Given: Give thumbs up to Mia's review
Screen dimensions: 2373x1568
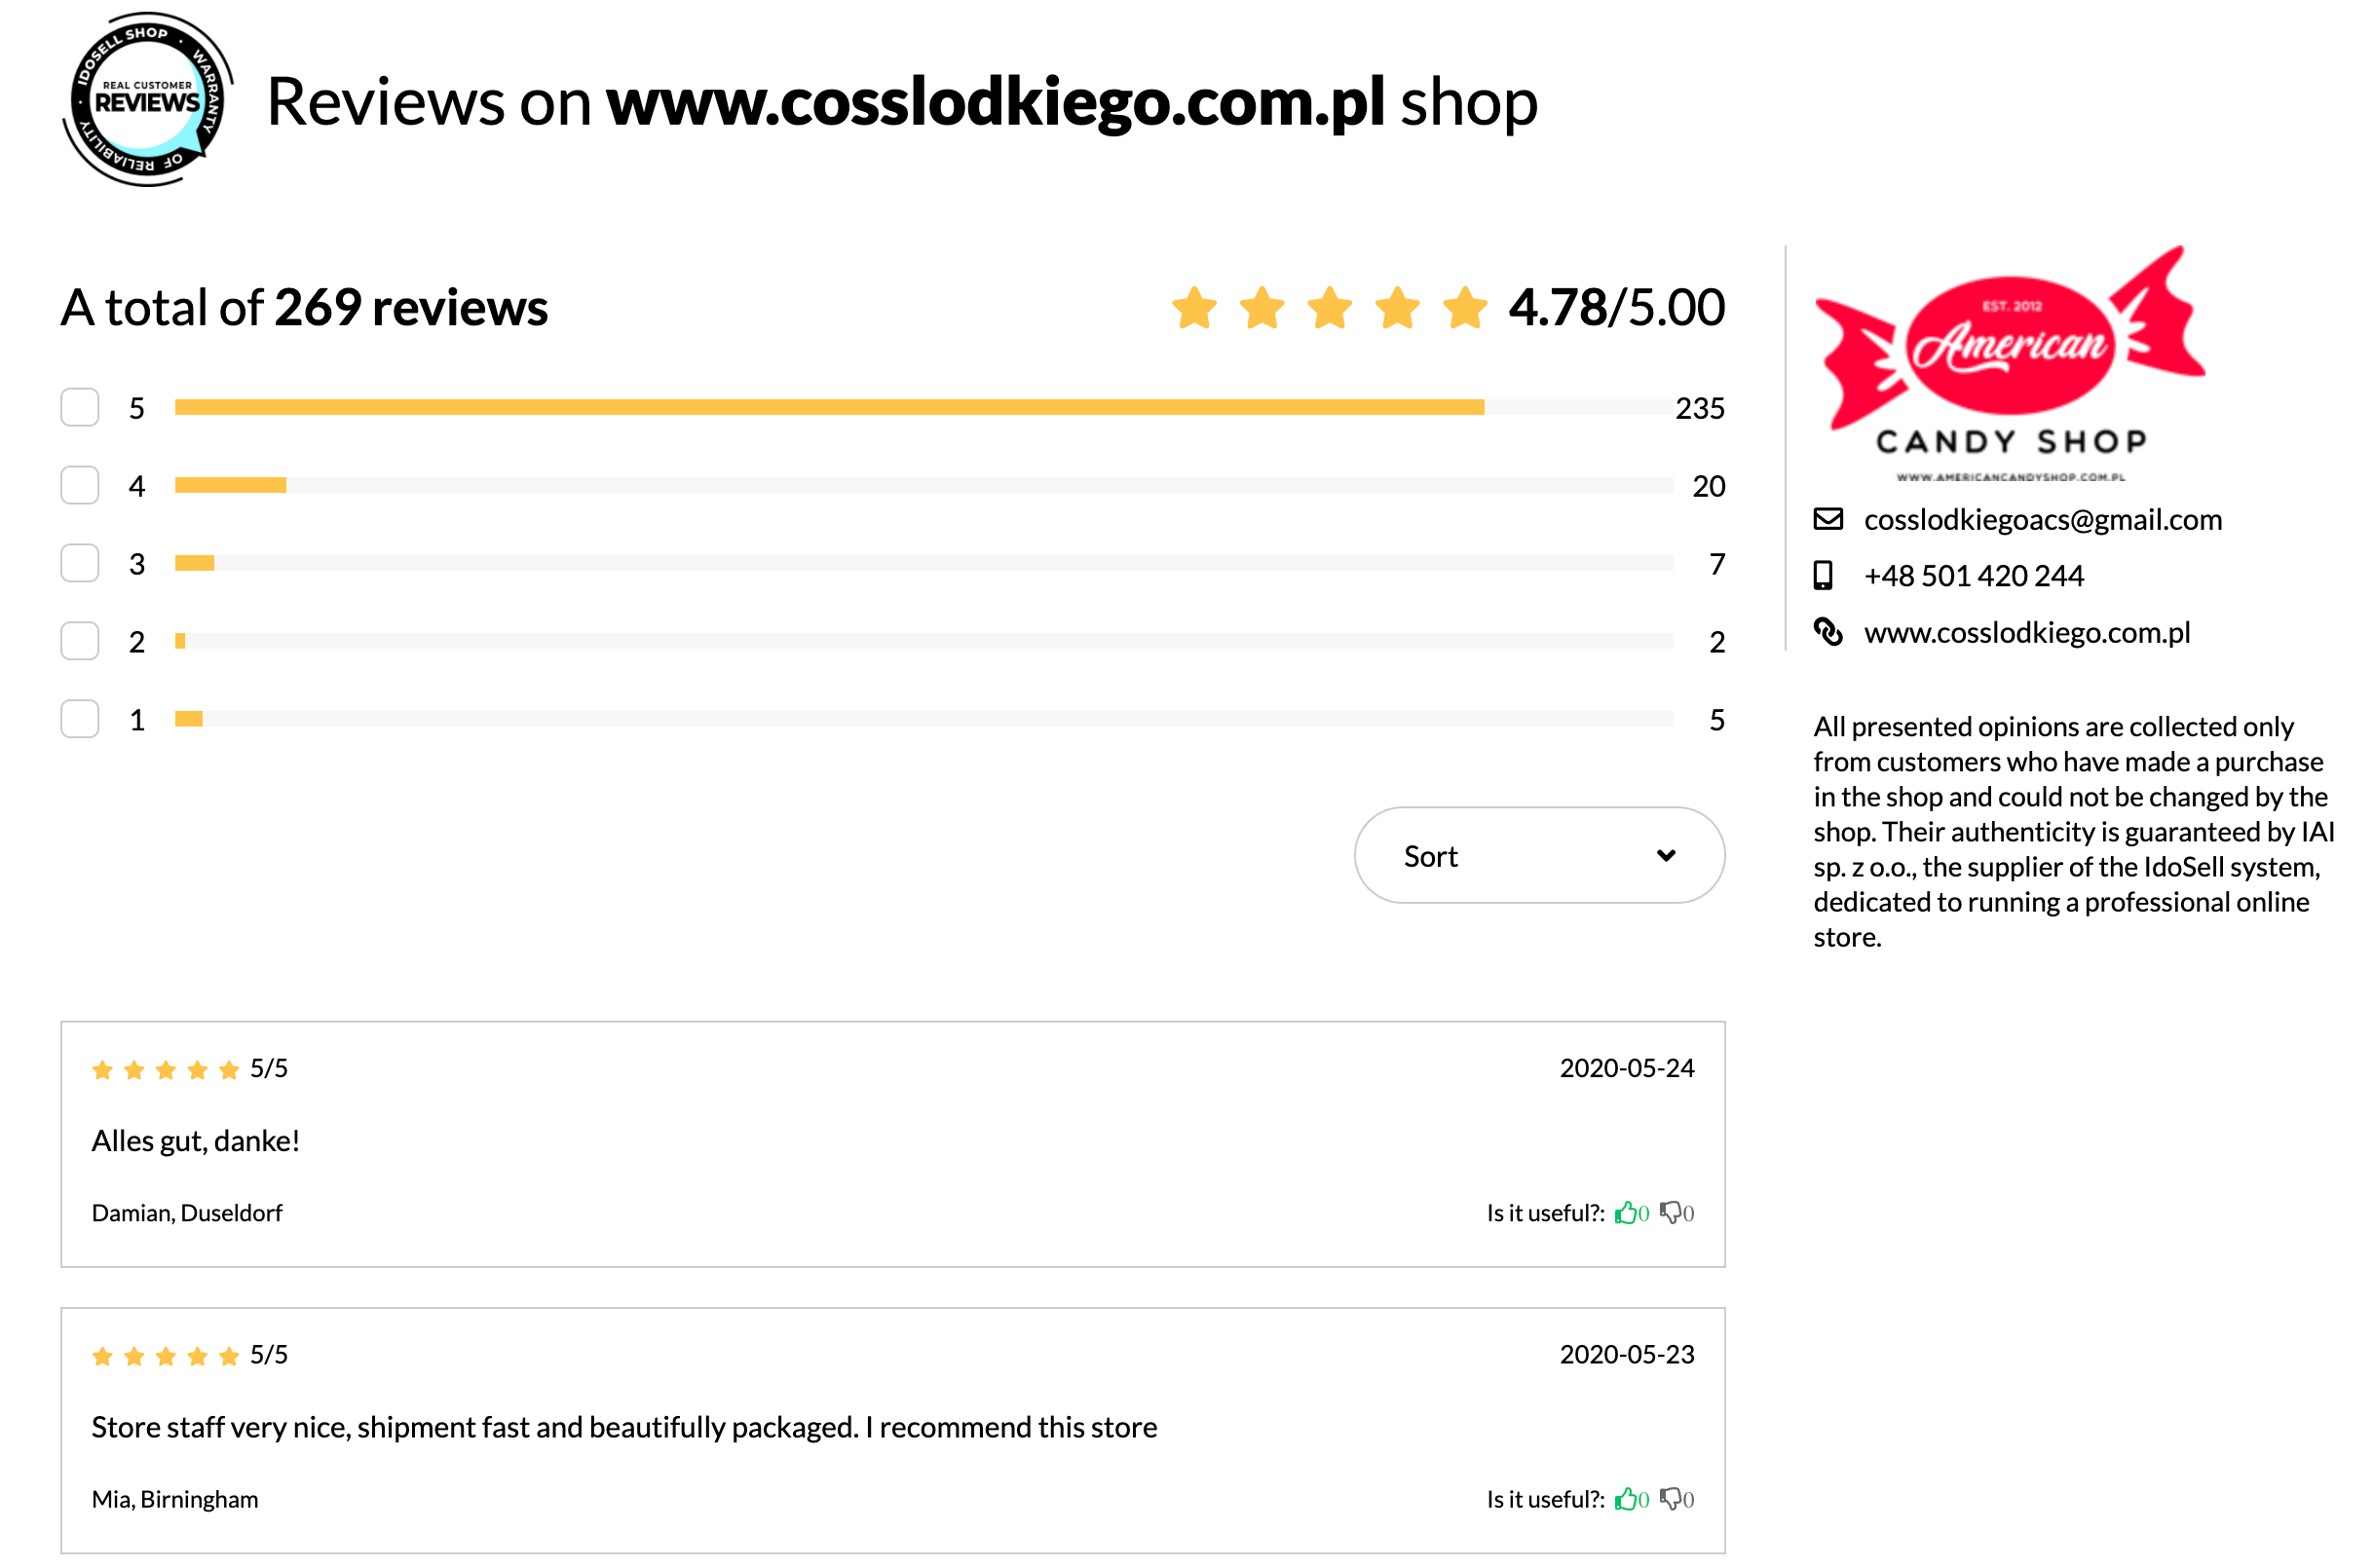Looking at the screenshot, I should point(1626,1499).
